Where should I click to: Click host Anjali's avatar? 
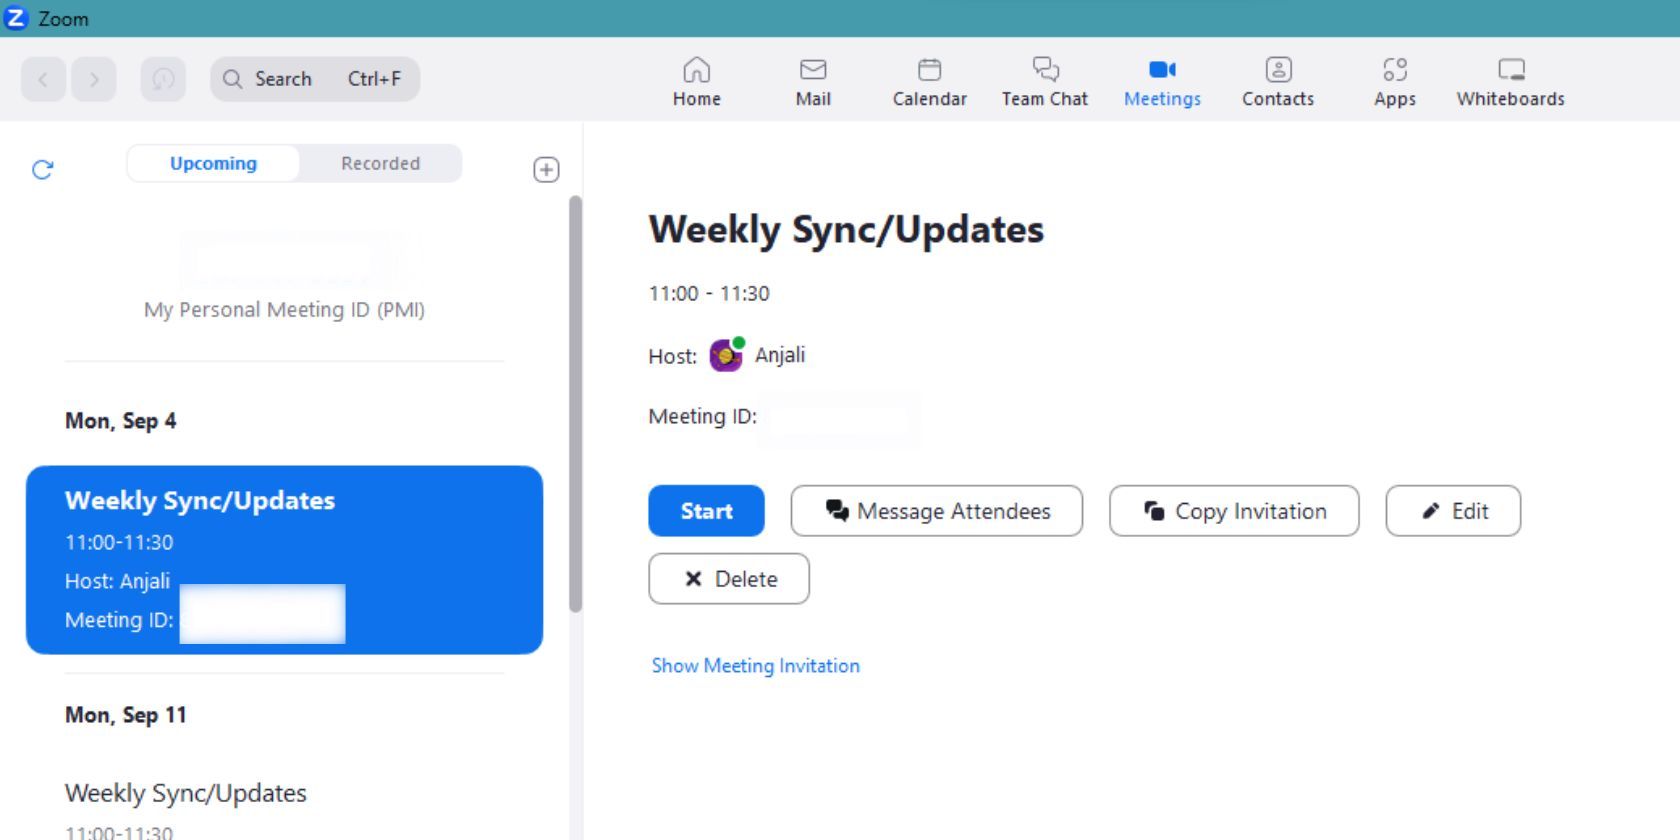(727, 355)
